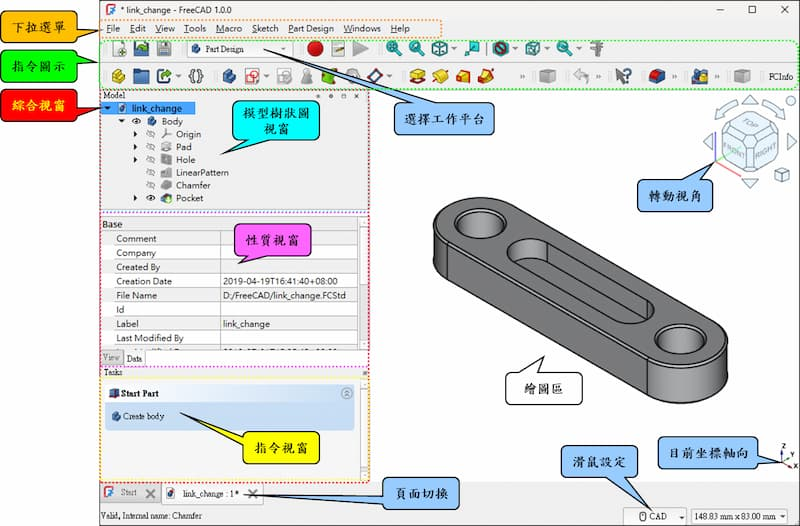Click Create body in Tasks panel
Viewport: 800px width, 526px height.
tap(143, 416)
